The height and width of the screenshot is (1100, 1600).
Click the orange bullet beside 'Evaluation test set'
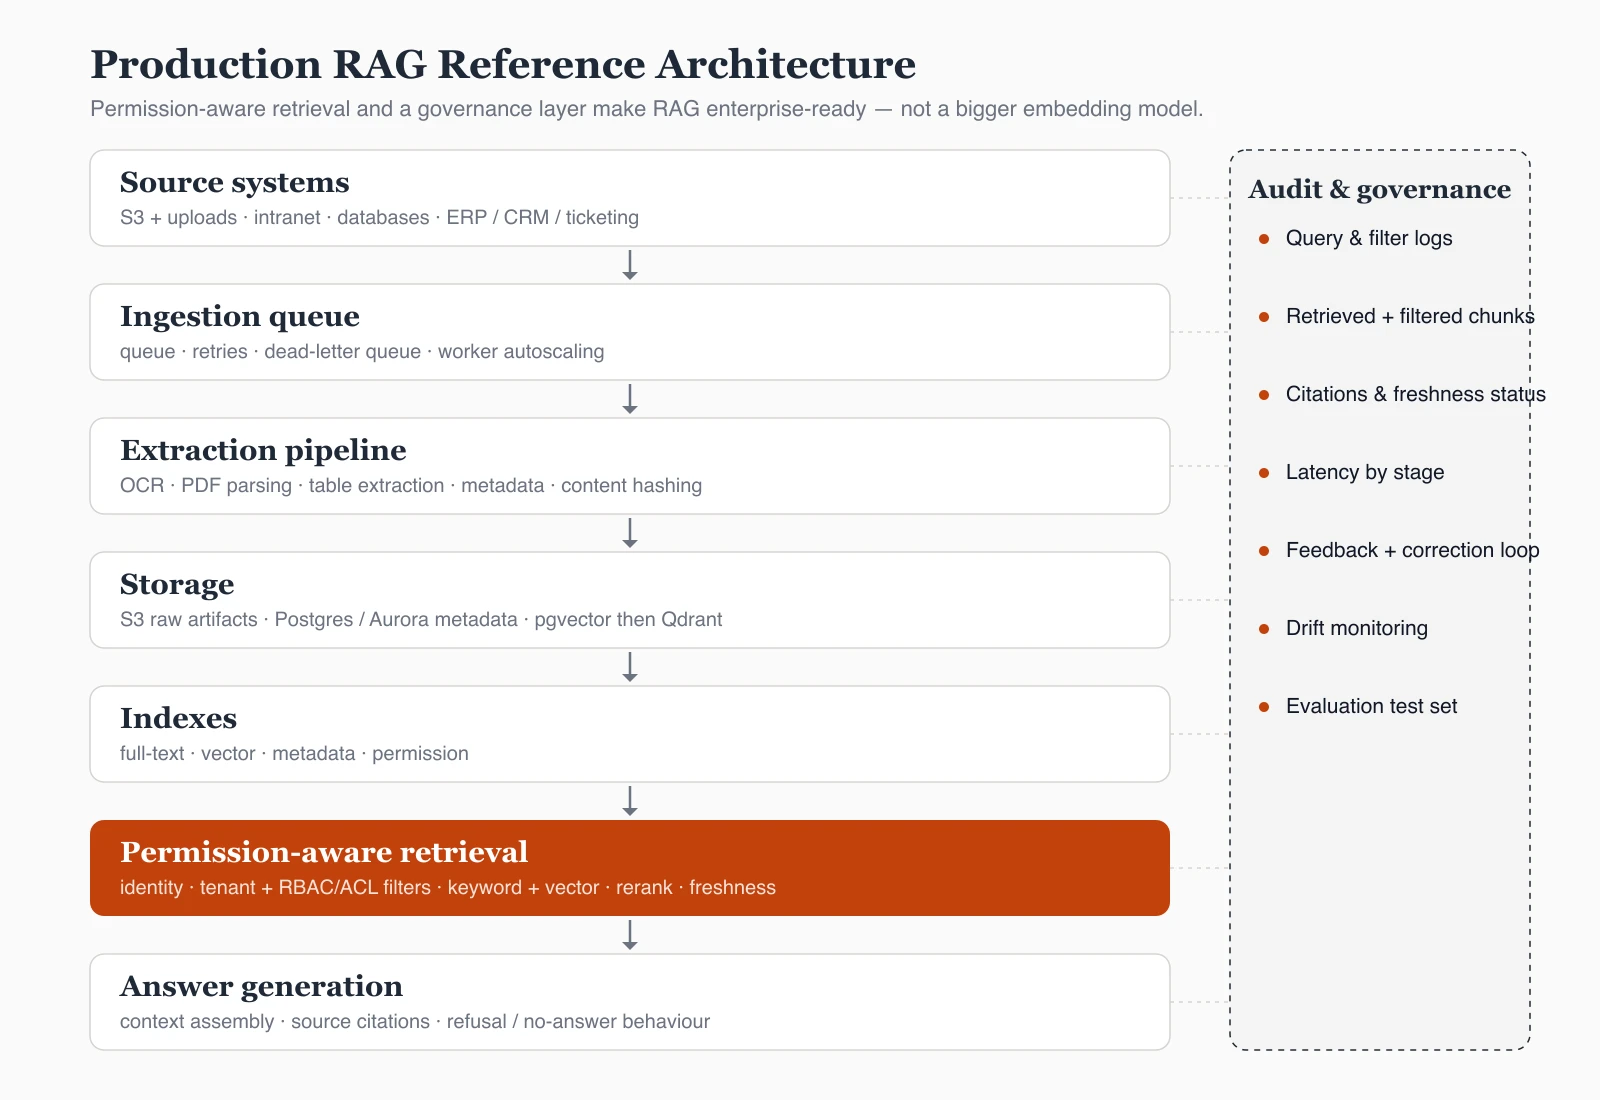pyautogui.click(x=1264, y=707)
